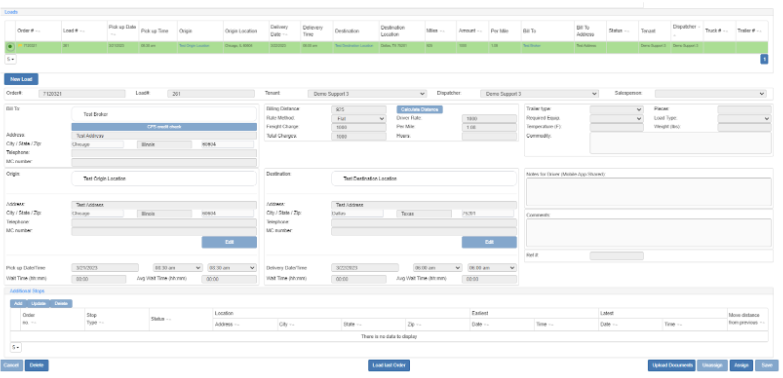Click the Load# field showing 261
This screenshot has width=783, height=378.
[x=211, y=93]
